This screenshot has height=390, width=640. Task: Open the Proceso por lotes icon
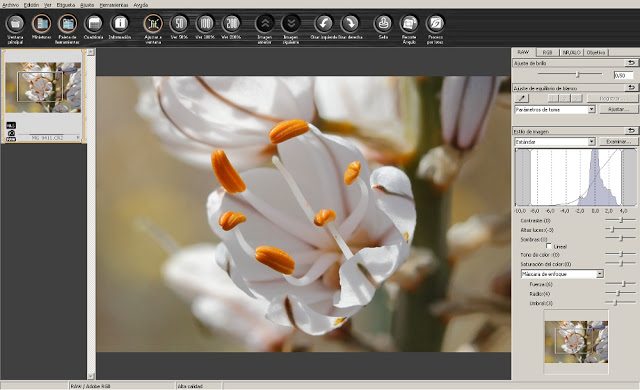(x=435, y=24)
